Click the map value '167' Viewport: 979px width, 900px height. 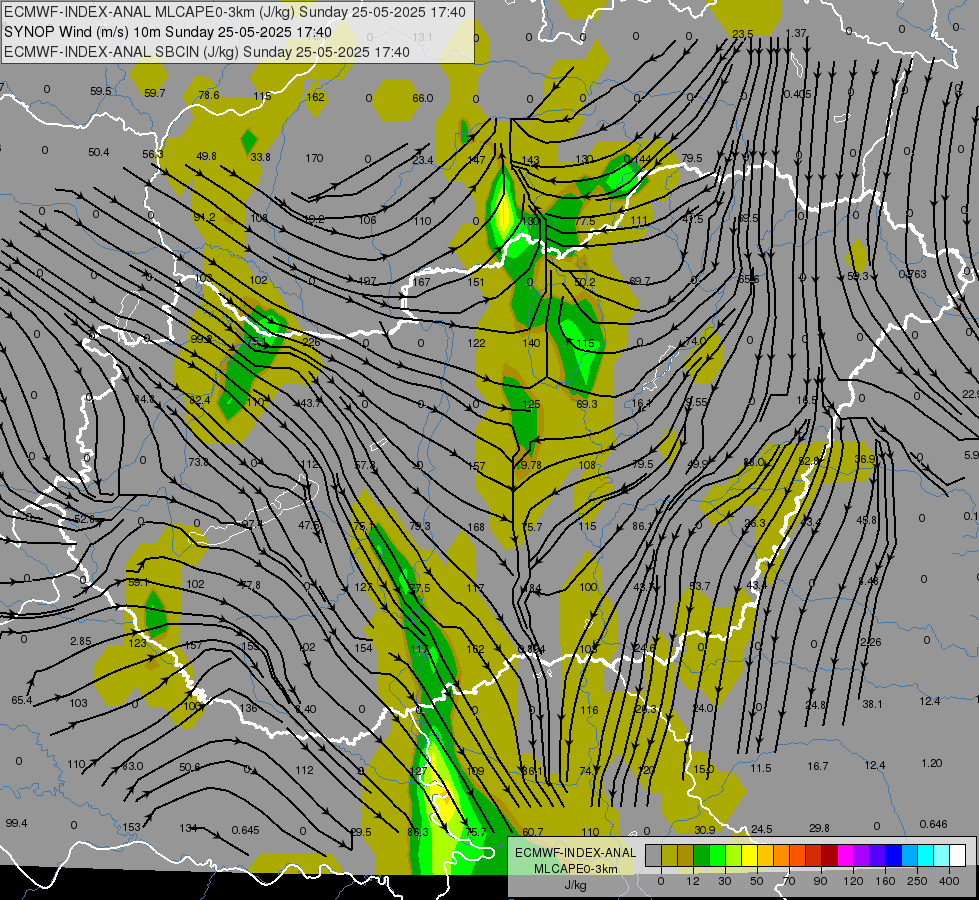421,282
